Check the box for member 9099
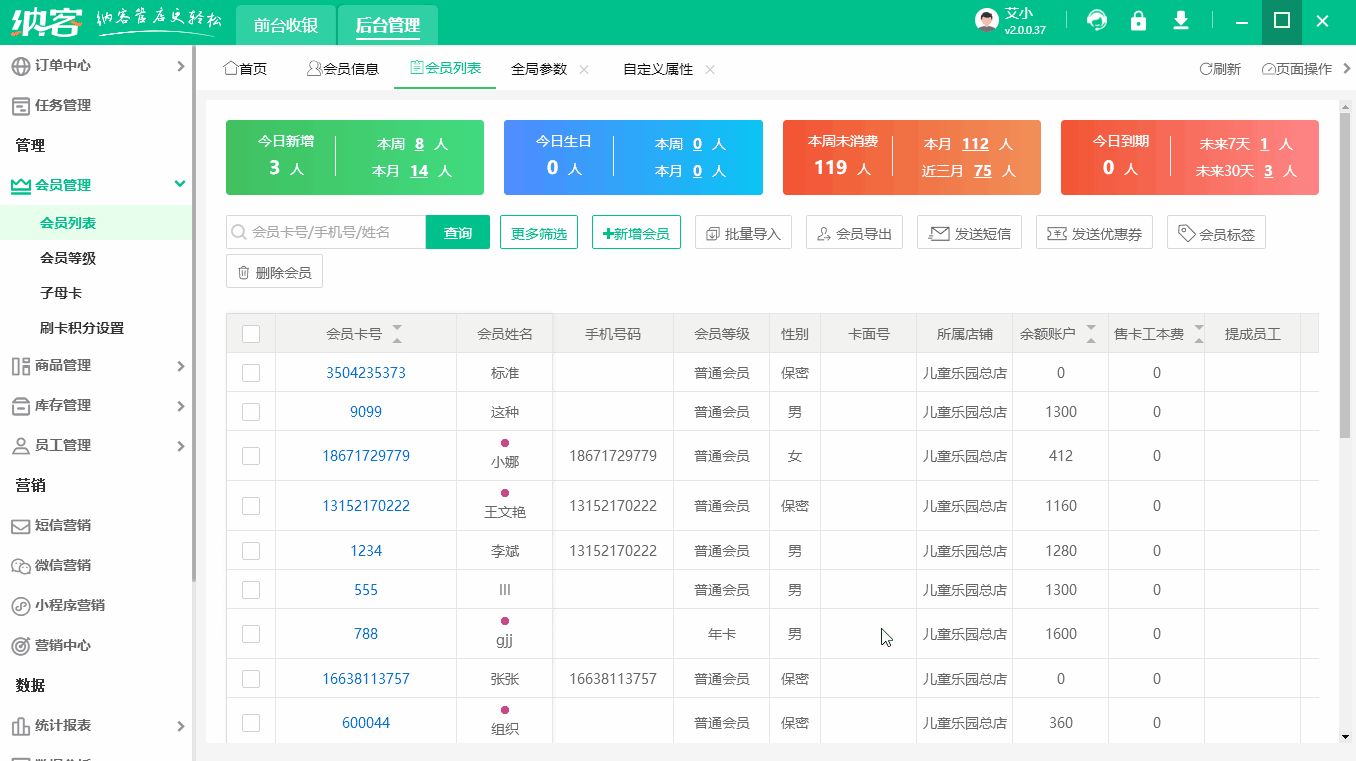Screen dimensions: 1356x761 pyautogui.click(x=251, y=412)
